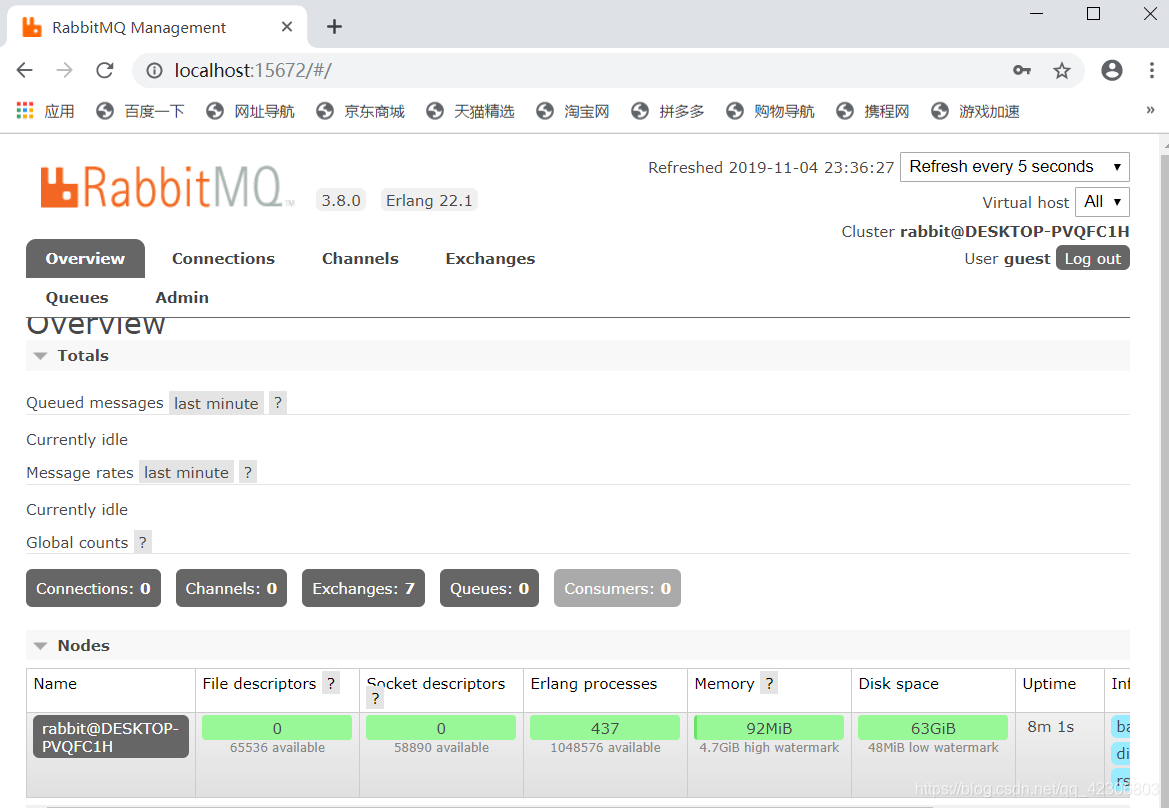
Task: Open the 携程网 bookmark
Action: 872,111
